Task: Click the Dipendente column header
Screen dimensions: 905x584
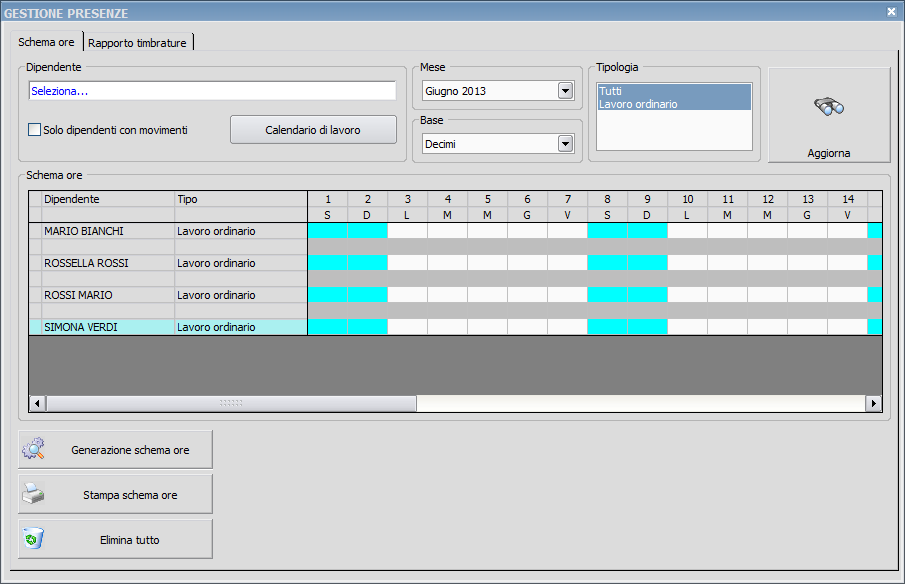Action: [108, 199]
